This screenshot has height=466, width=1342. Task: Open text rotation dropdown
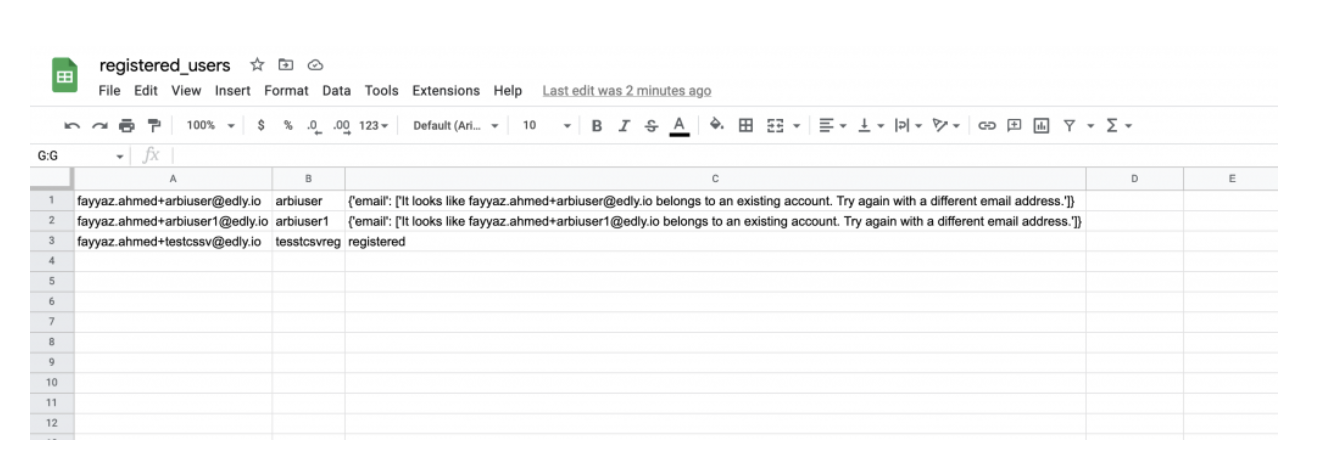click(x=945, y=126)
